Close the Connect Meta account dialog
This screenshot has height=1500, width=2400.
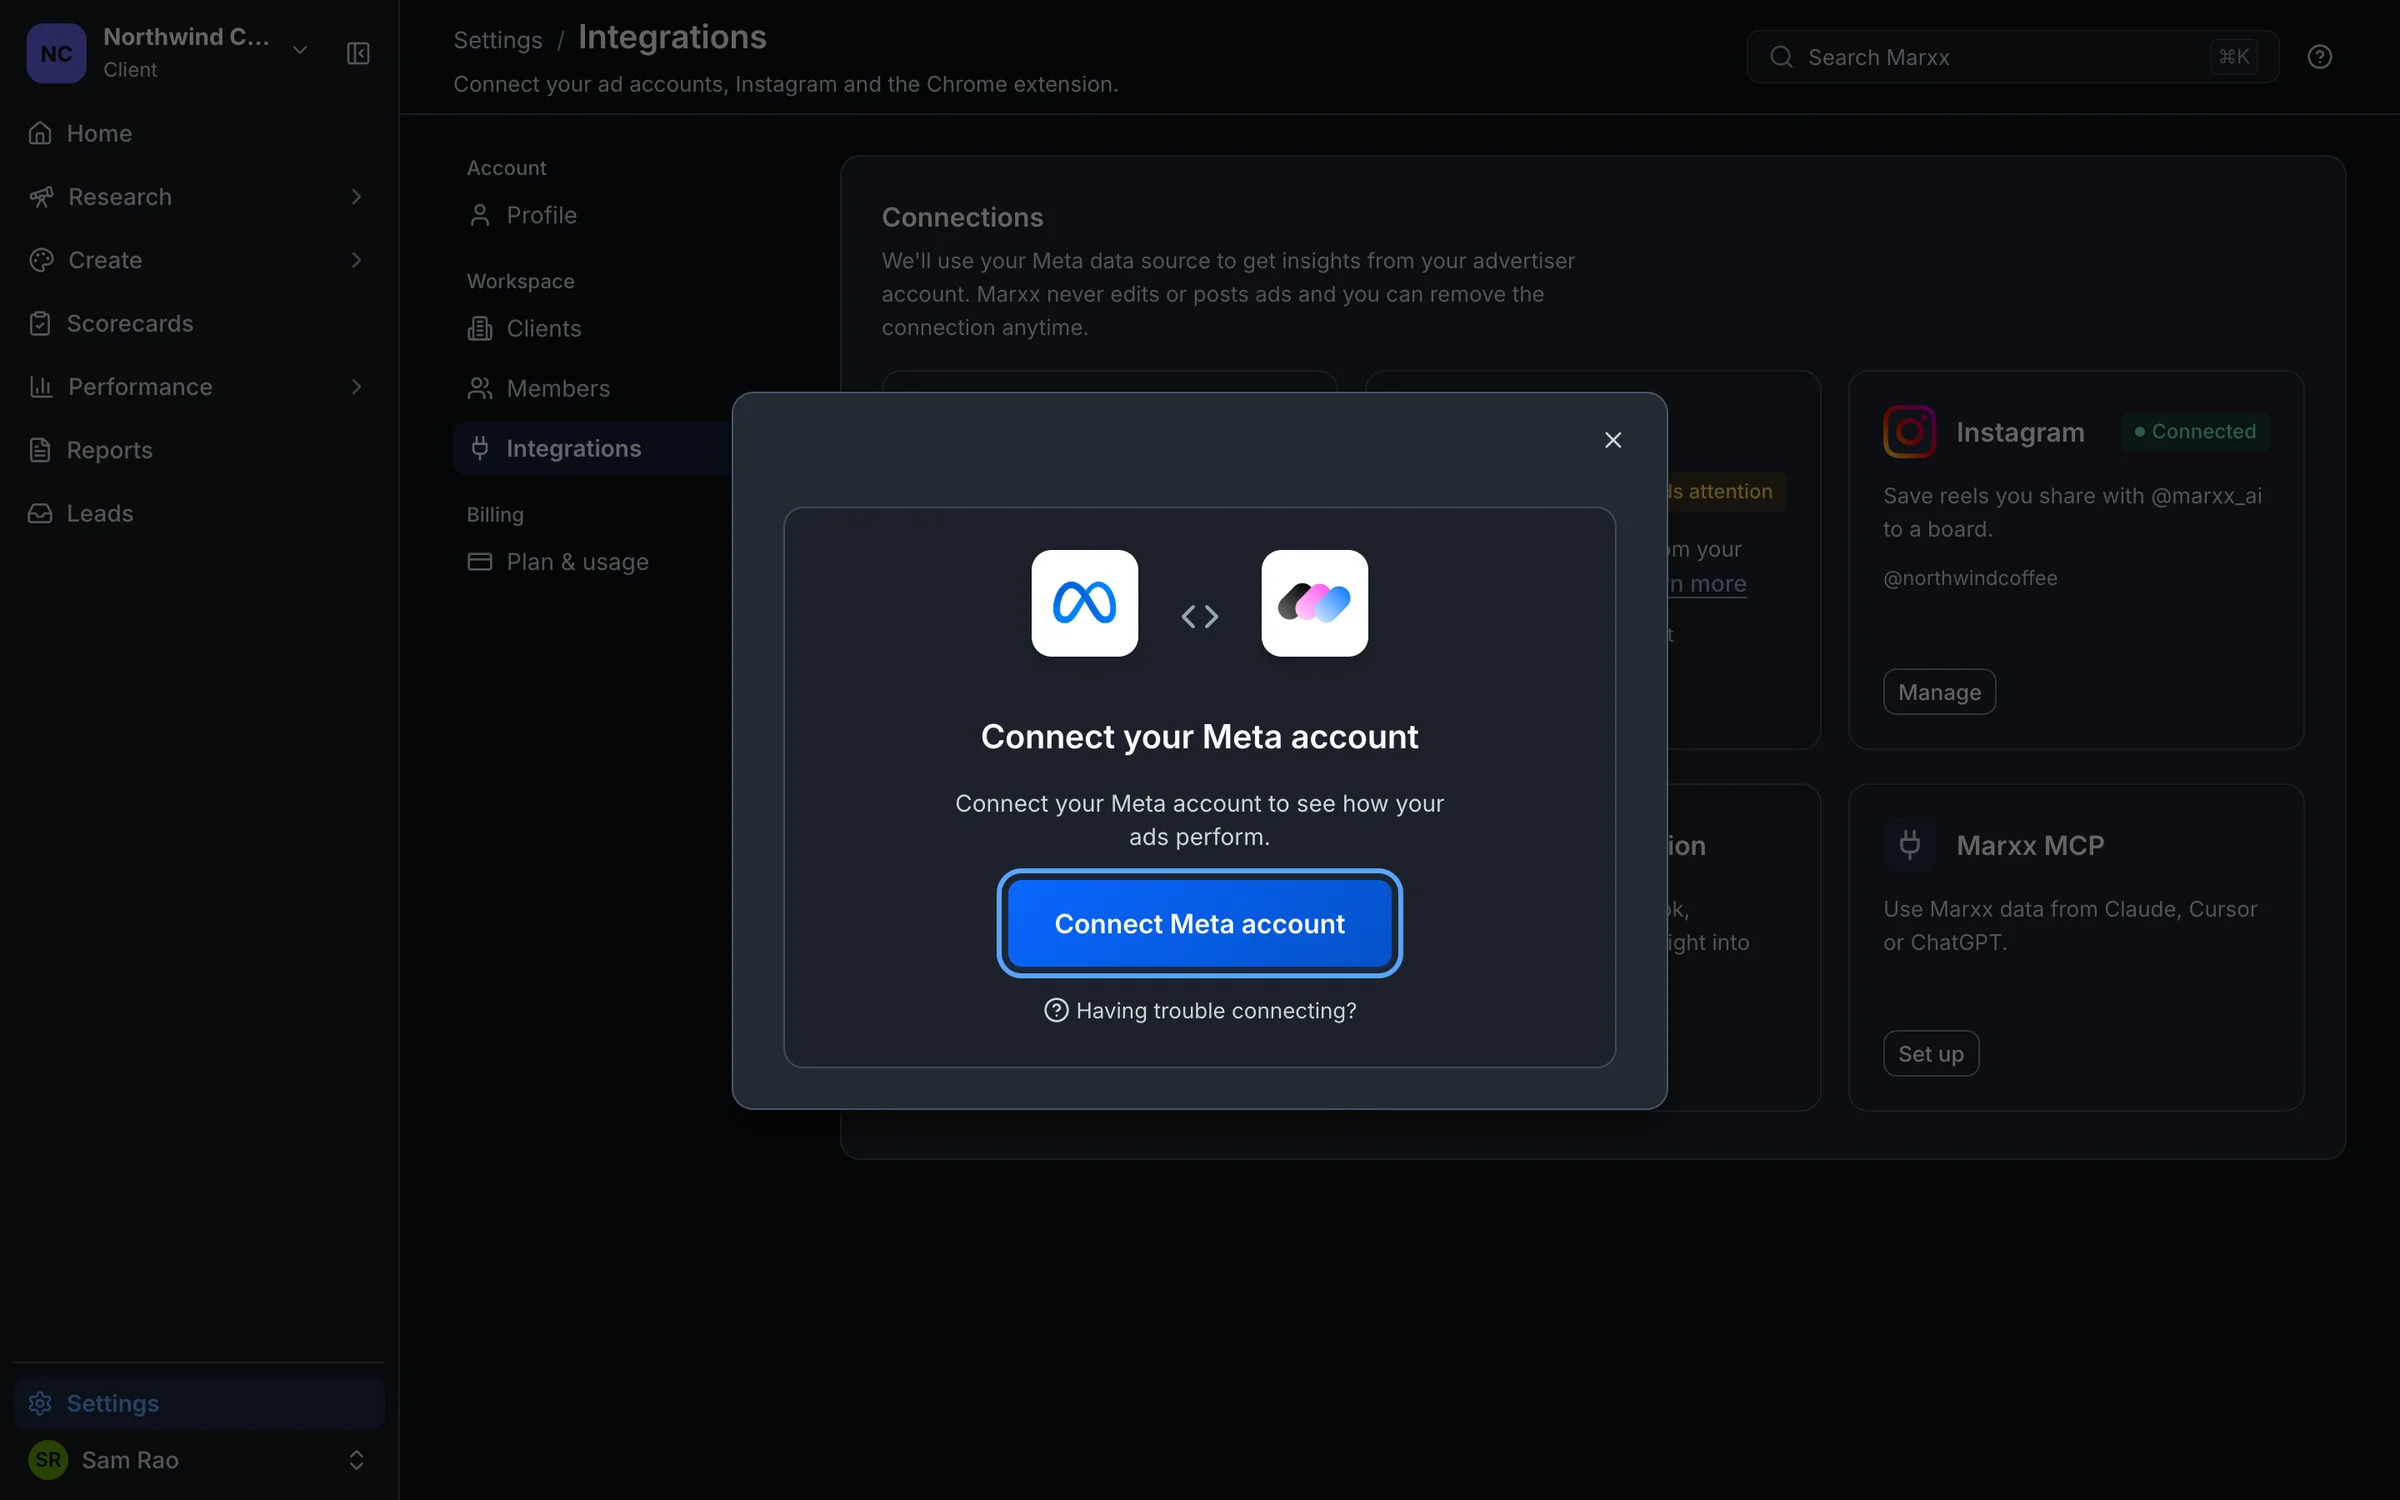(x=1613, y=440)
